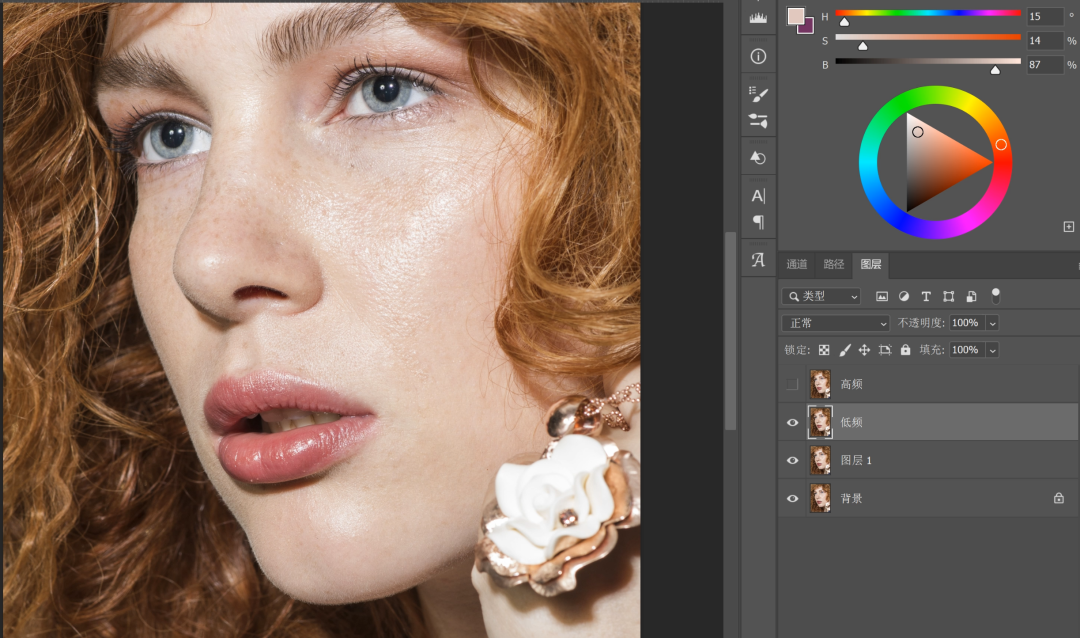Screen dimensions: 1080x638
Task: Click the 不透明度 label
Action: [921, 323]
